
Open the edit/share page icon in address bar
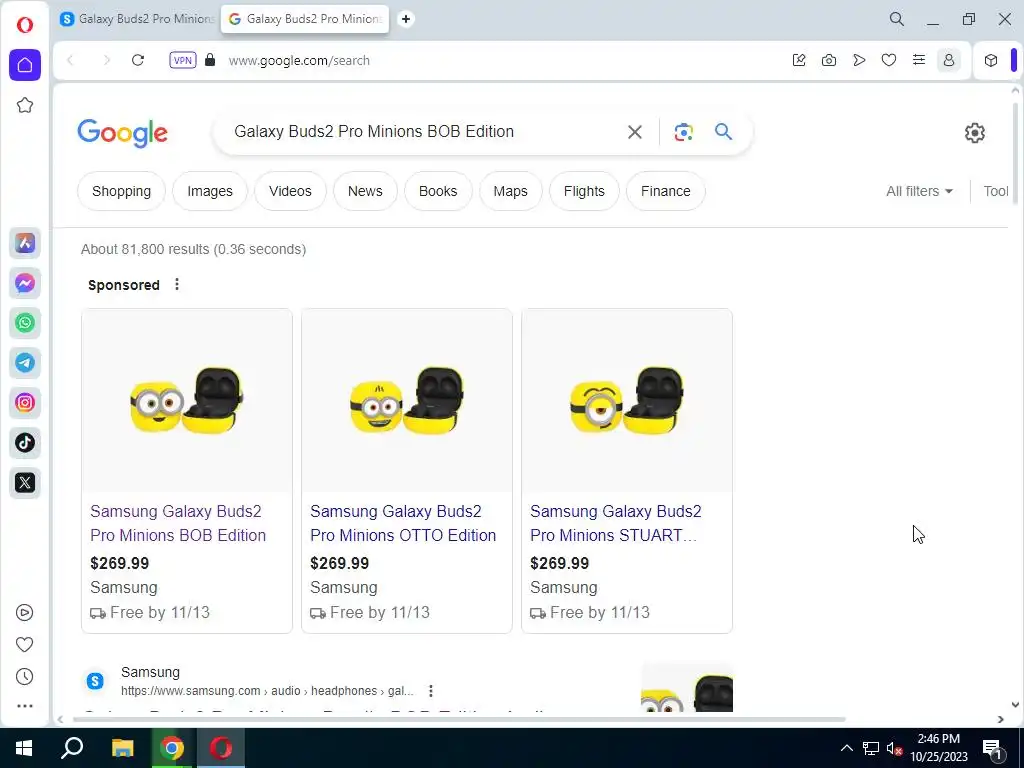[799, 60]
